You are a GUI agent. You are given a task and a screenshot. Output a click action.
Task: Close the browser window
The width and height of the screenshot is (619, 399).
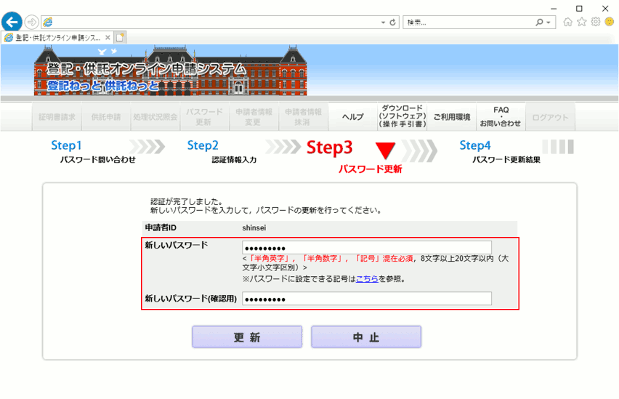[x=605, y=8]
